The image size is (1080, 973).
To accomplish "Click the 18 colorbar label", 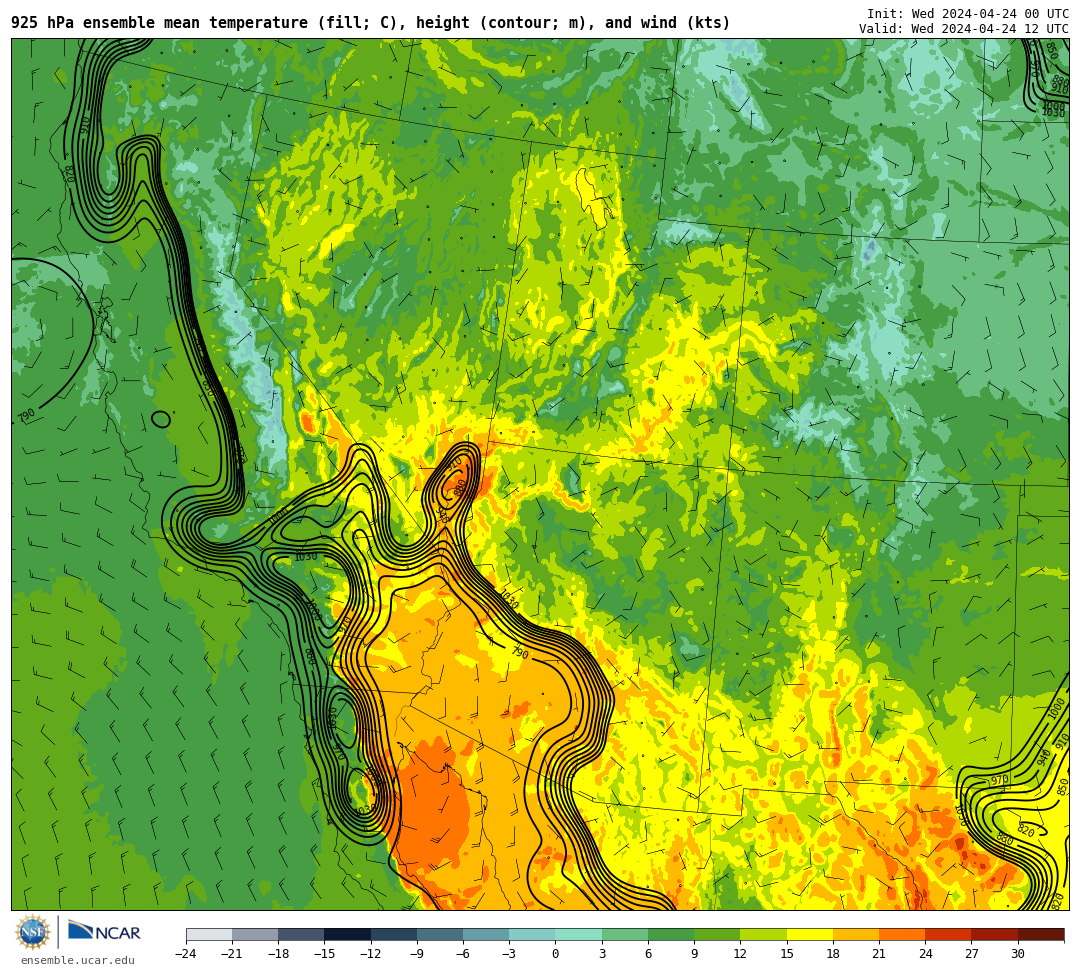I will 833,954.
